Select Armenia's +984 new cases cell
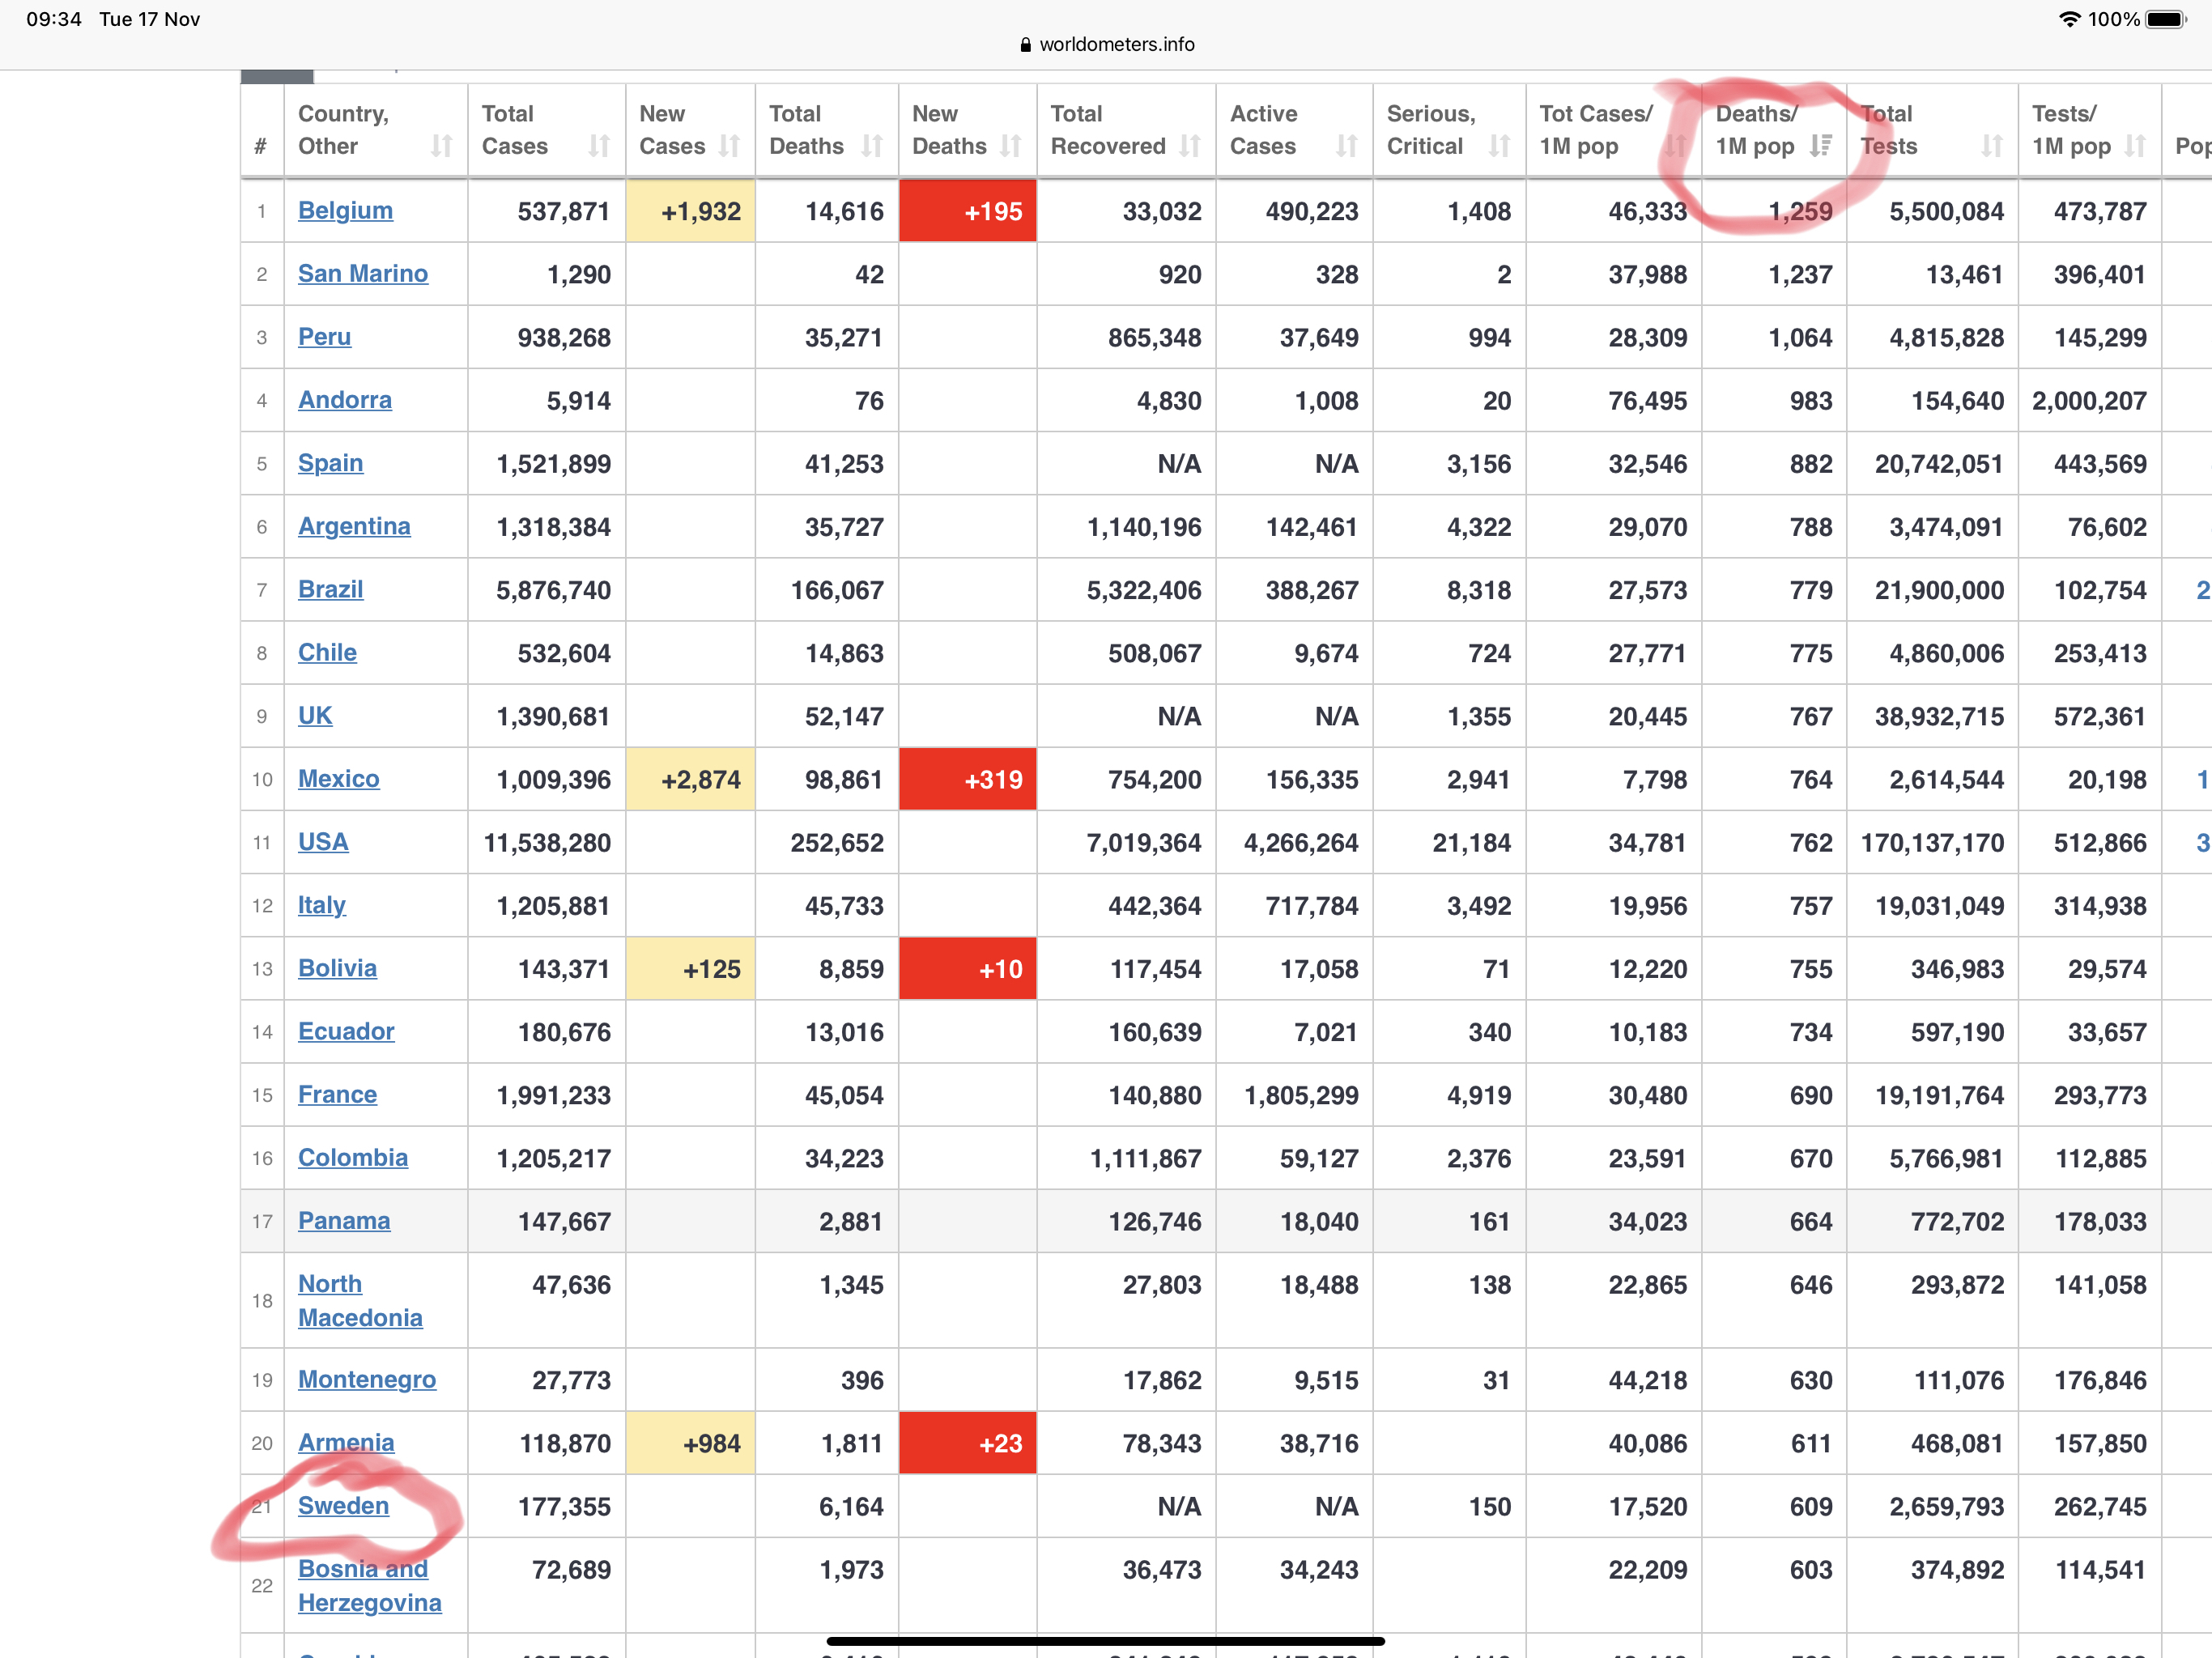The width and height of the screenshot is (2212, 1658). pyautogui.click(x=690, y=1443)
